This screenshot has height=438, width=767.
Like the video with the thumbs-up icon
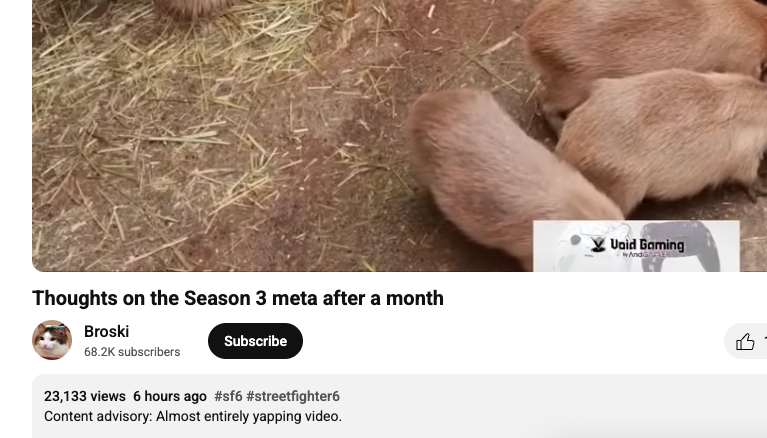point(745,341)
